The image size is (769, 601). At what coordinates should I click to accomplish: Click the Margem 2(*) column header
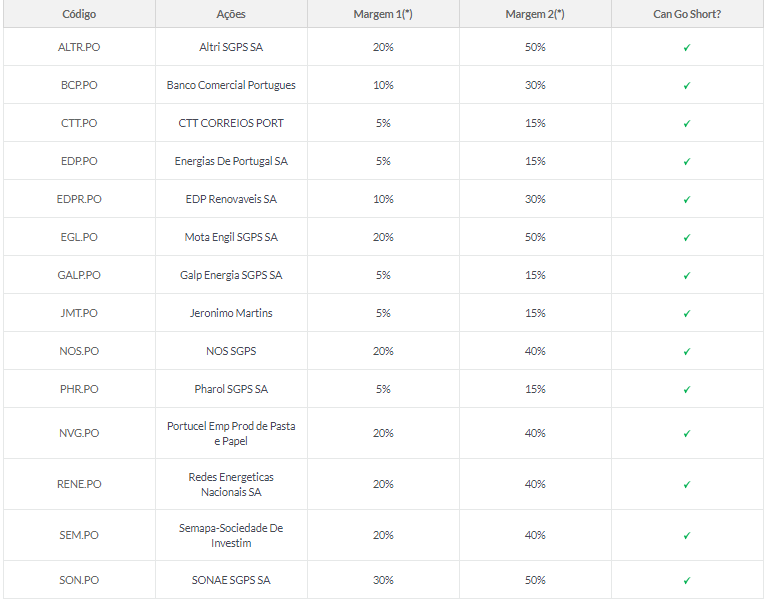click(535, 14)
